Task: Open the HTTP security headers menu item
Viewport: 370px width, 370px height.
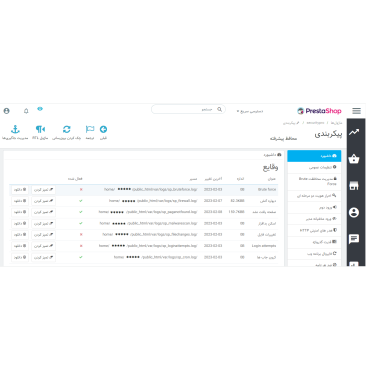Action: pyautogui.click(x=314, y=230)
